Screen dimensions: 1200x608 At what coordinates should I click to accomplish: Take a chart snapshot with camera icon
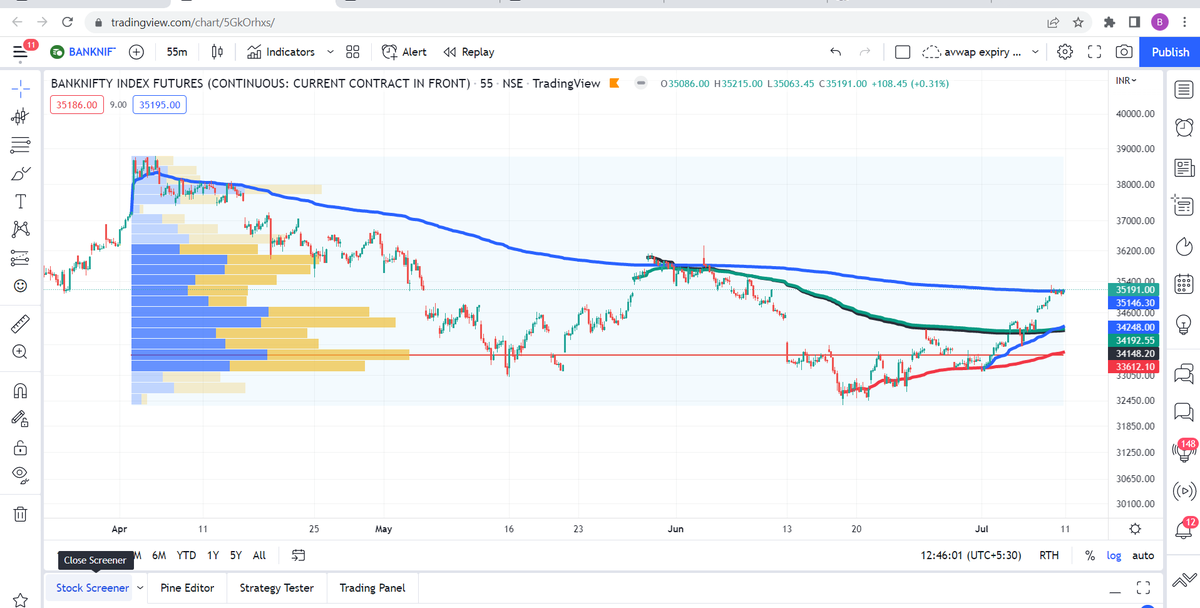point(1124,52)
